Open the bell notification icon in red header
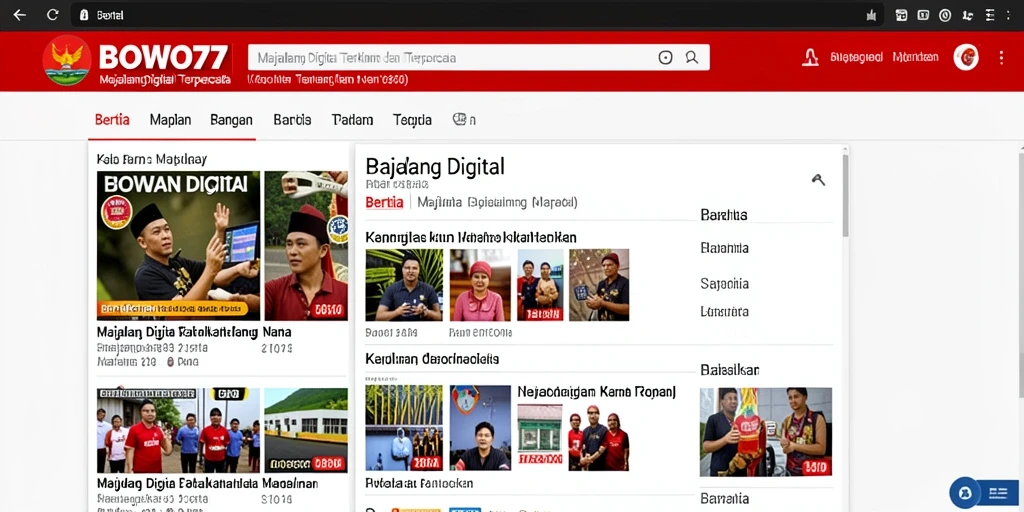1024x512 pixels. click(x=810, y=57)
